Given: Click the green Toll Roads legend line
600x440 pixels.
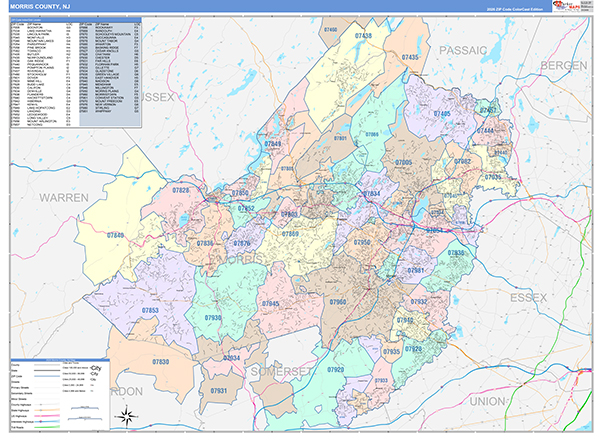Looking at the screenshot, I should coord(47,427).
